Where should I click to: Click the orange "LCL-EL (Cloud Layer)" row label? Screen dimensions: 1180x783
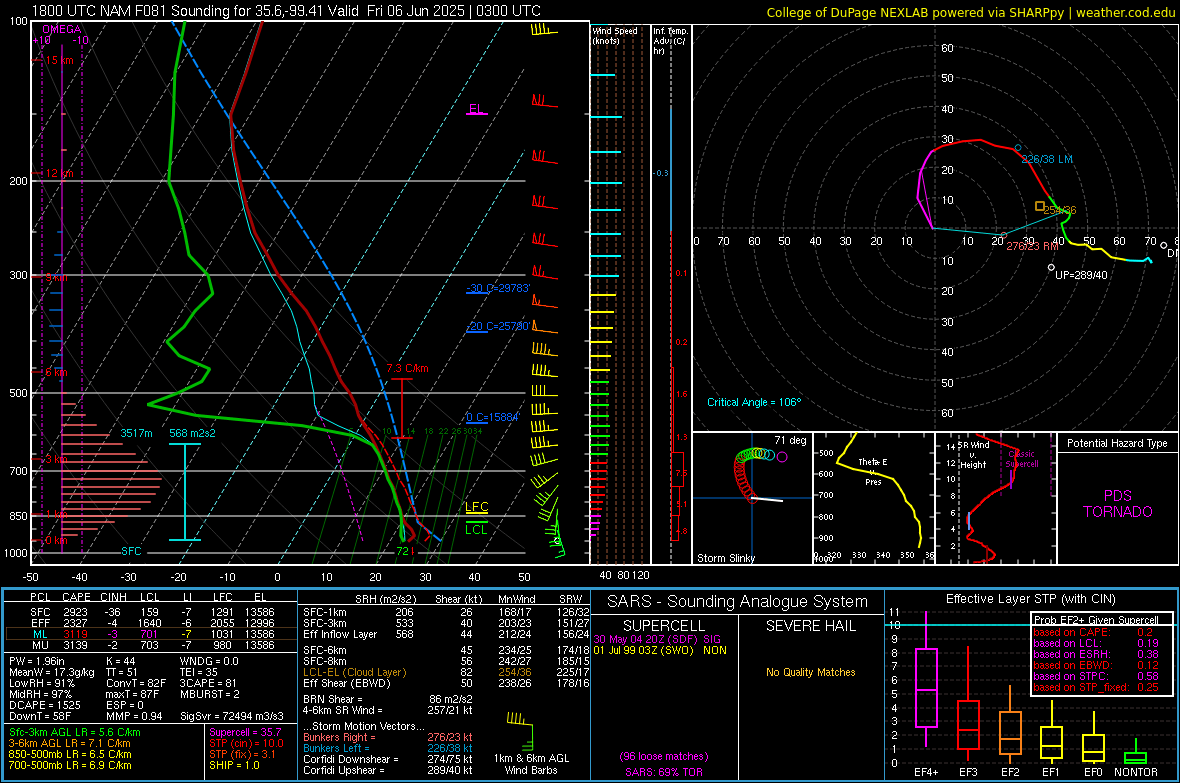point(354,672)
